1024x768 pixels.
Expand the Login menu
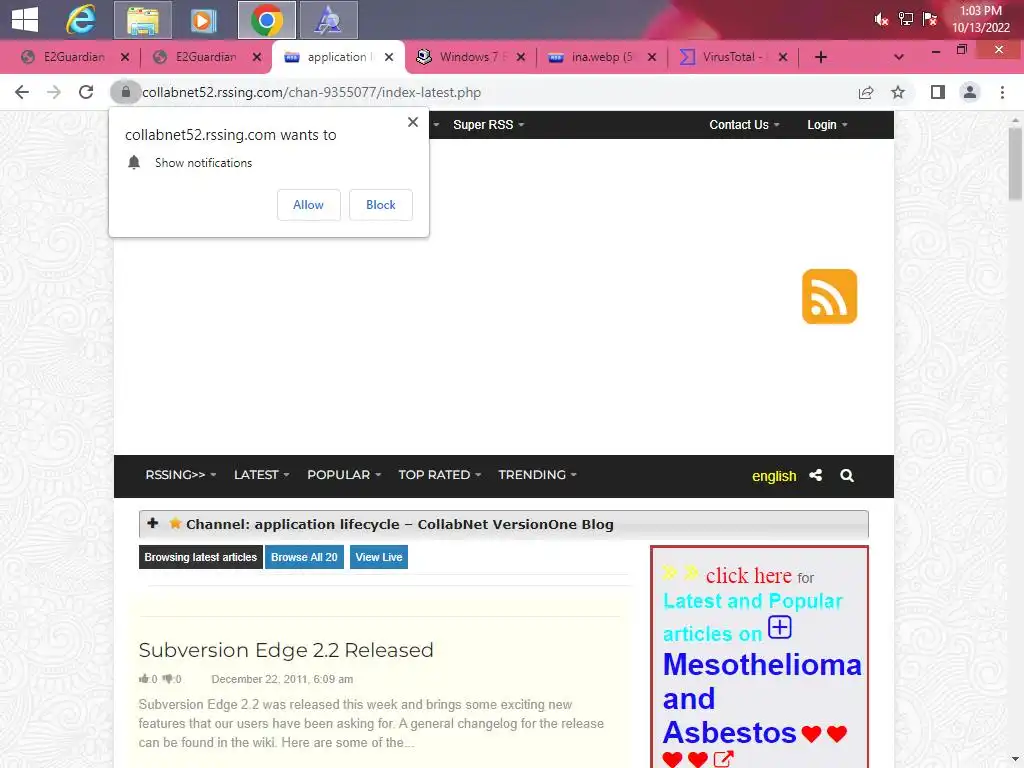[x=827, y=125]
